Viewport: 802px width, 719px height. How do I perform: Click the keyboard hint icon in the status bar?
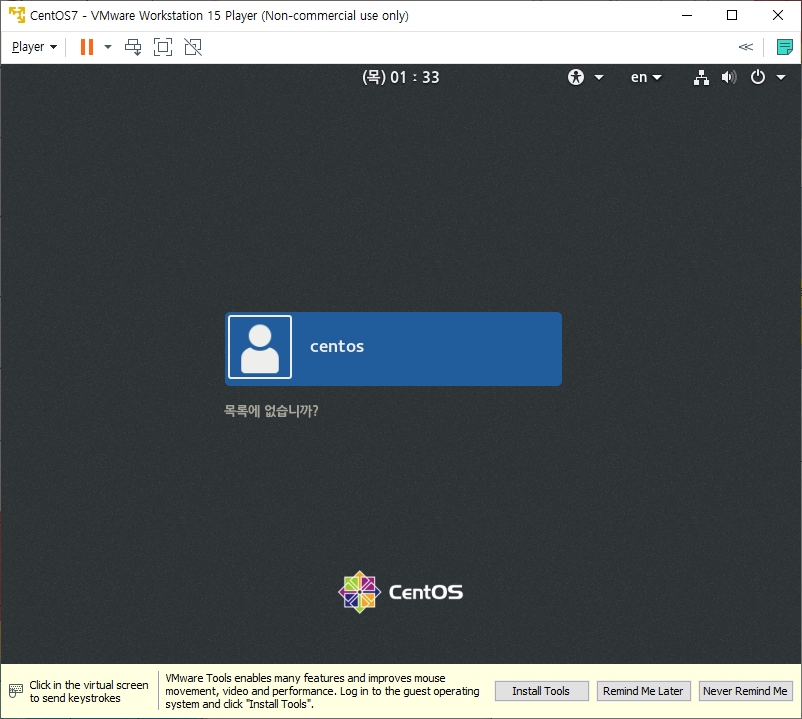(16, 691)
